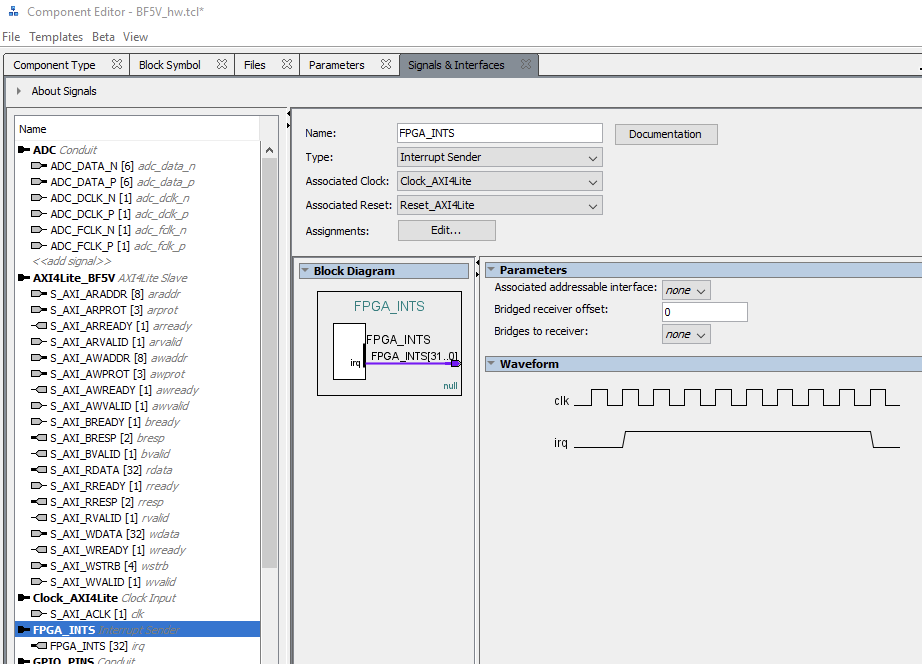The width and height of the screenshot is (922, 664).
Task: Switch to the Block Symbol tab
Action: (x=170, y=65)
